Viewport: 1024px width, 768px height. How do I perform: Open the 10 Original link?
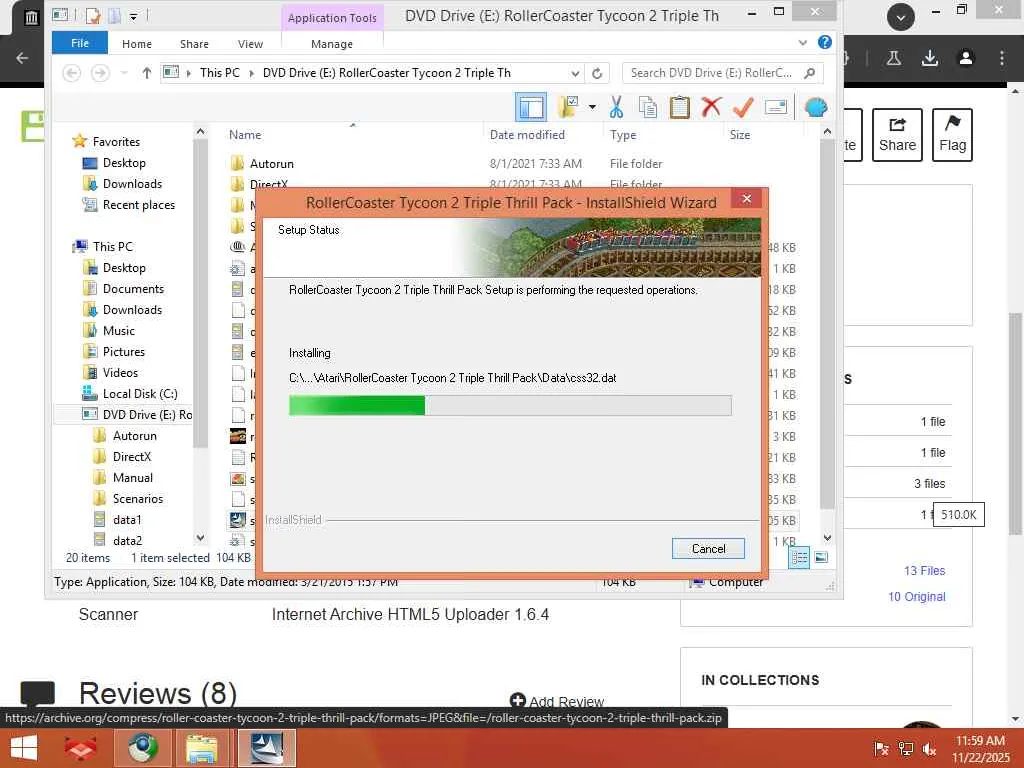click(916, 597)
